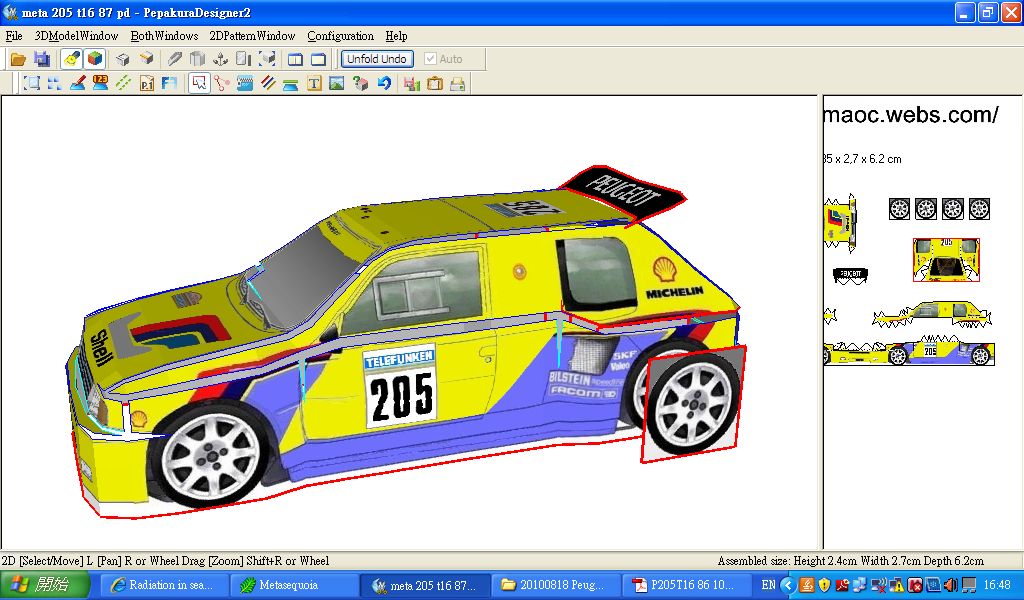Click the 123 edge ID icon

pos(101,83)
